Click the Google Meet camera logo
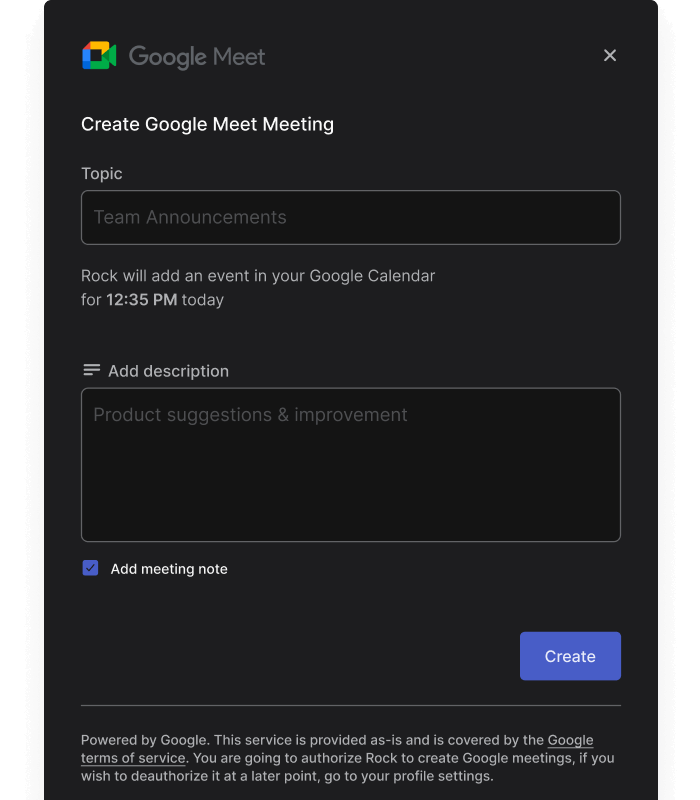 (99, 56)
